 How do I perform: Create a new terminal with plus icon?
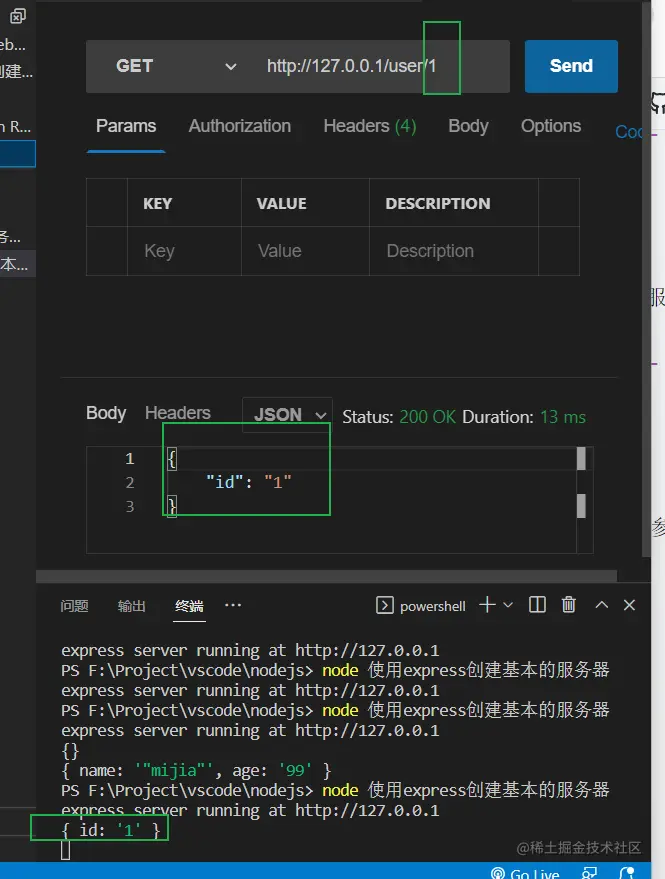tap(487, 605)
